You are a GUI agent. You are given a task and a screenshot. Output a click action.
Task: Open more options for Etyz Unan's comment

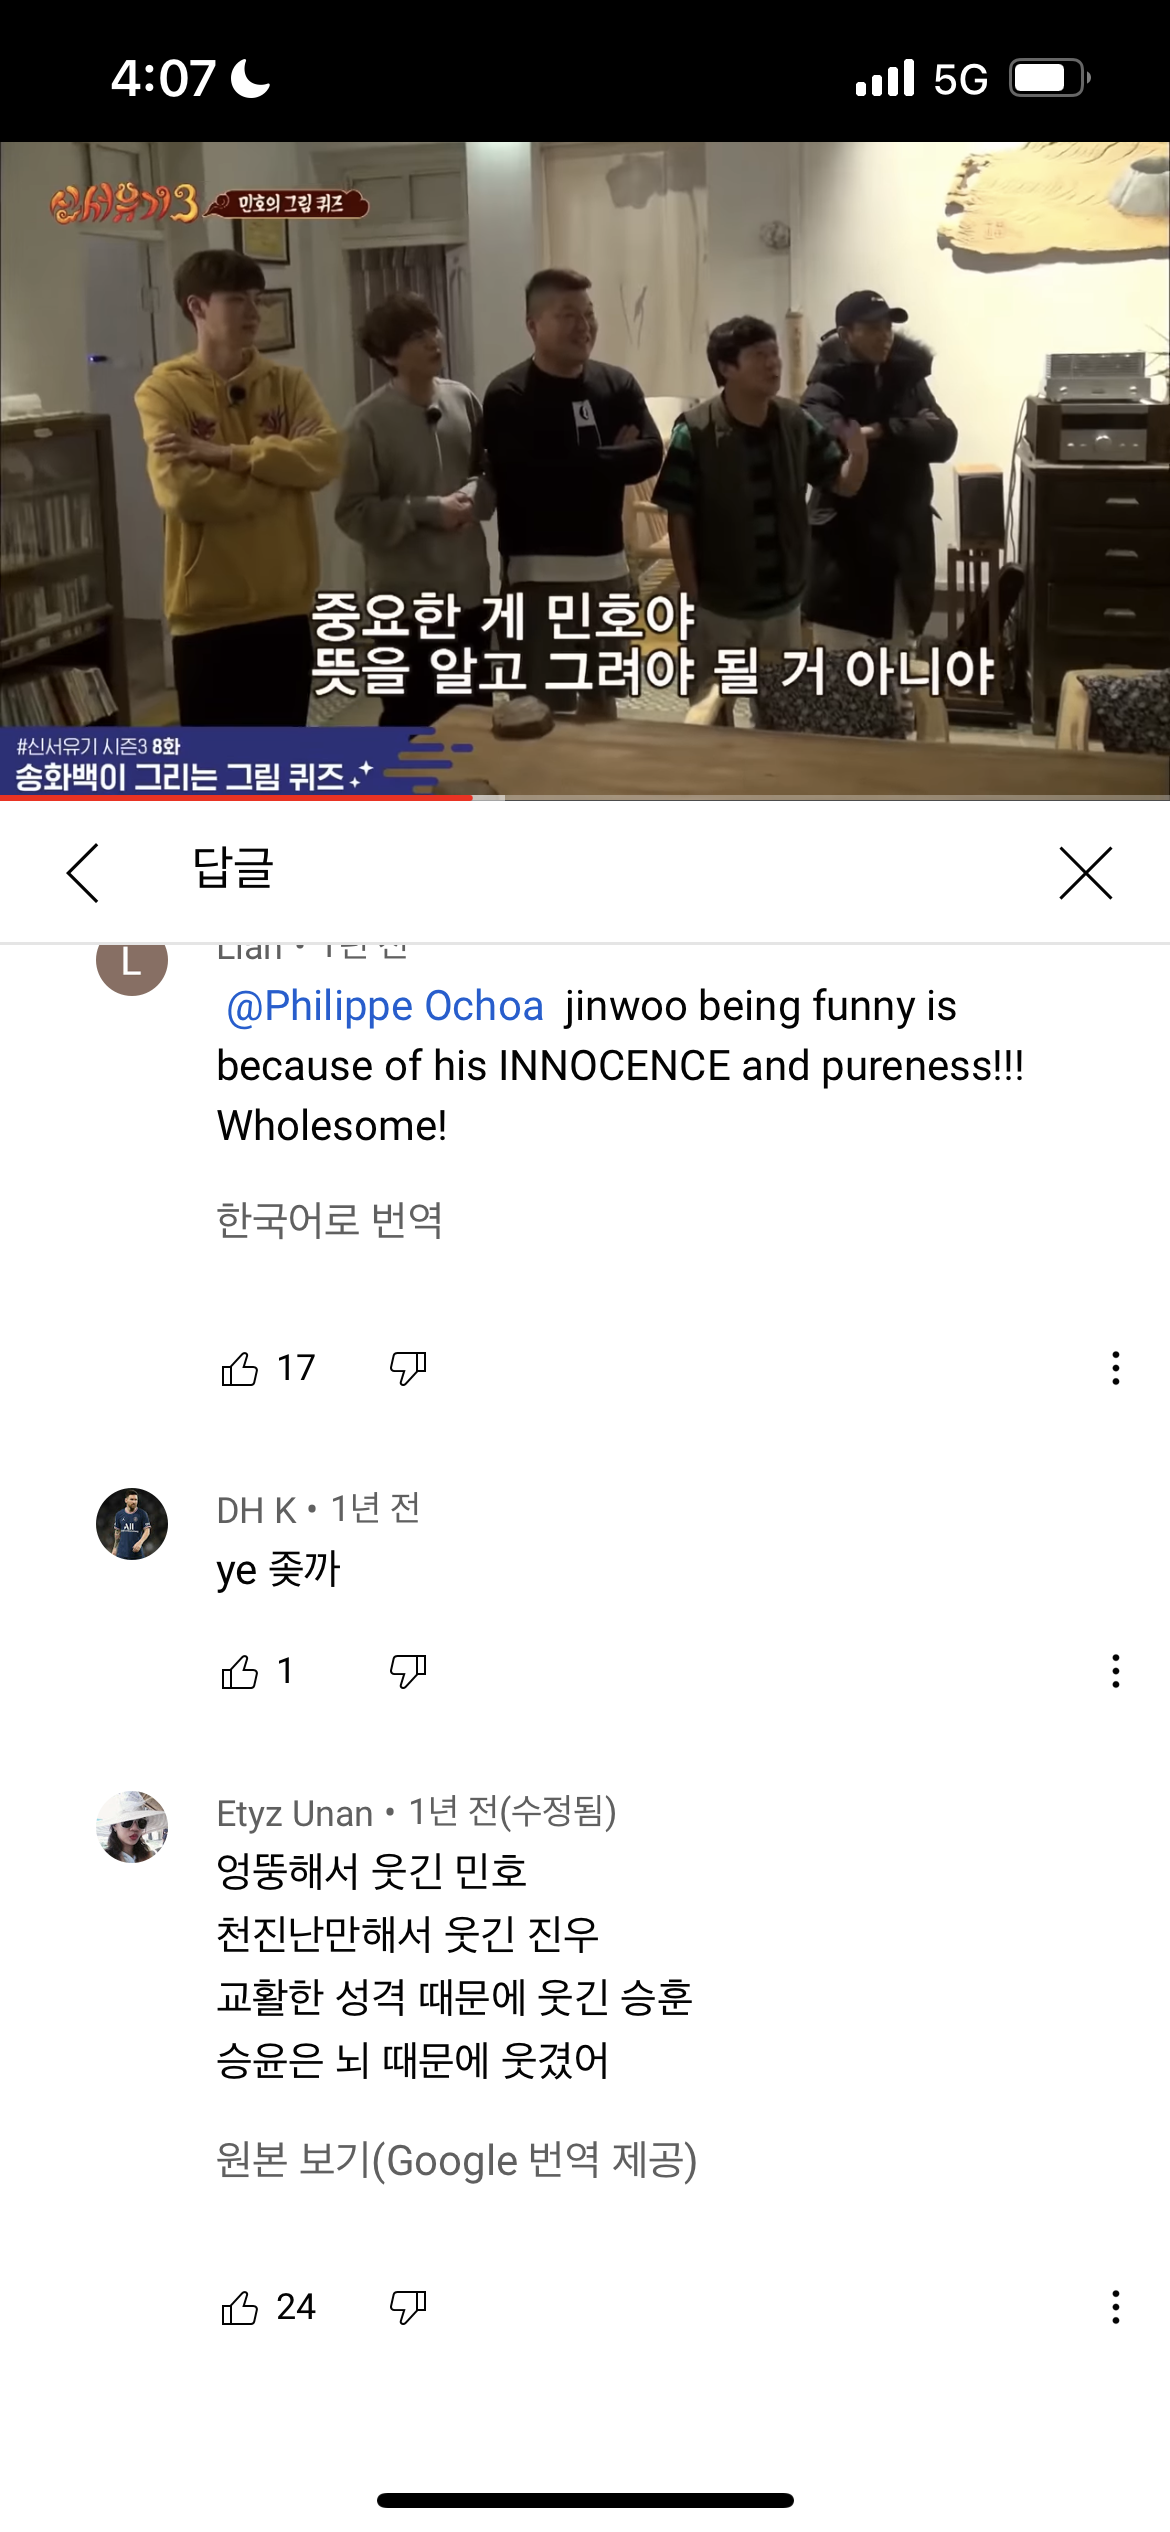[x=1115, y=2308]
